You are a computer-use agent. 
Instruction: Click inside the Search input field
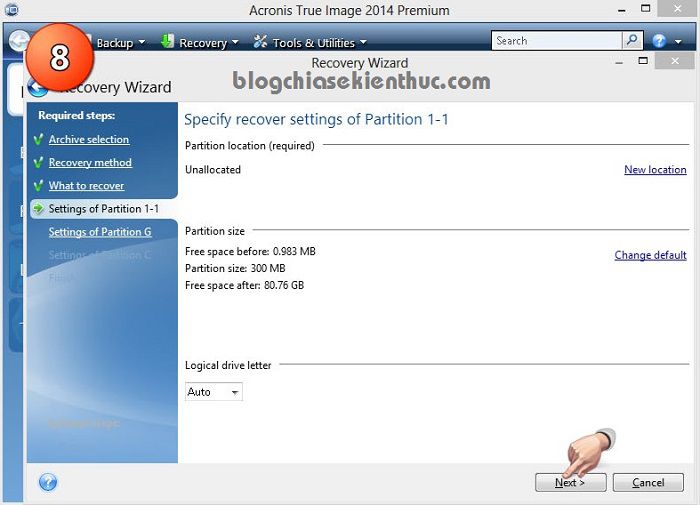click(x=555, y=41)
